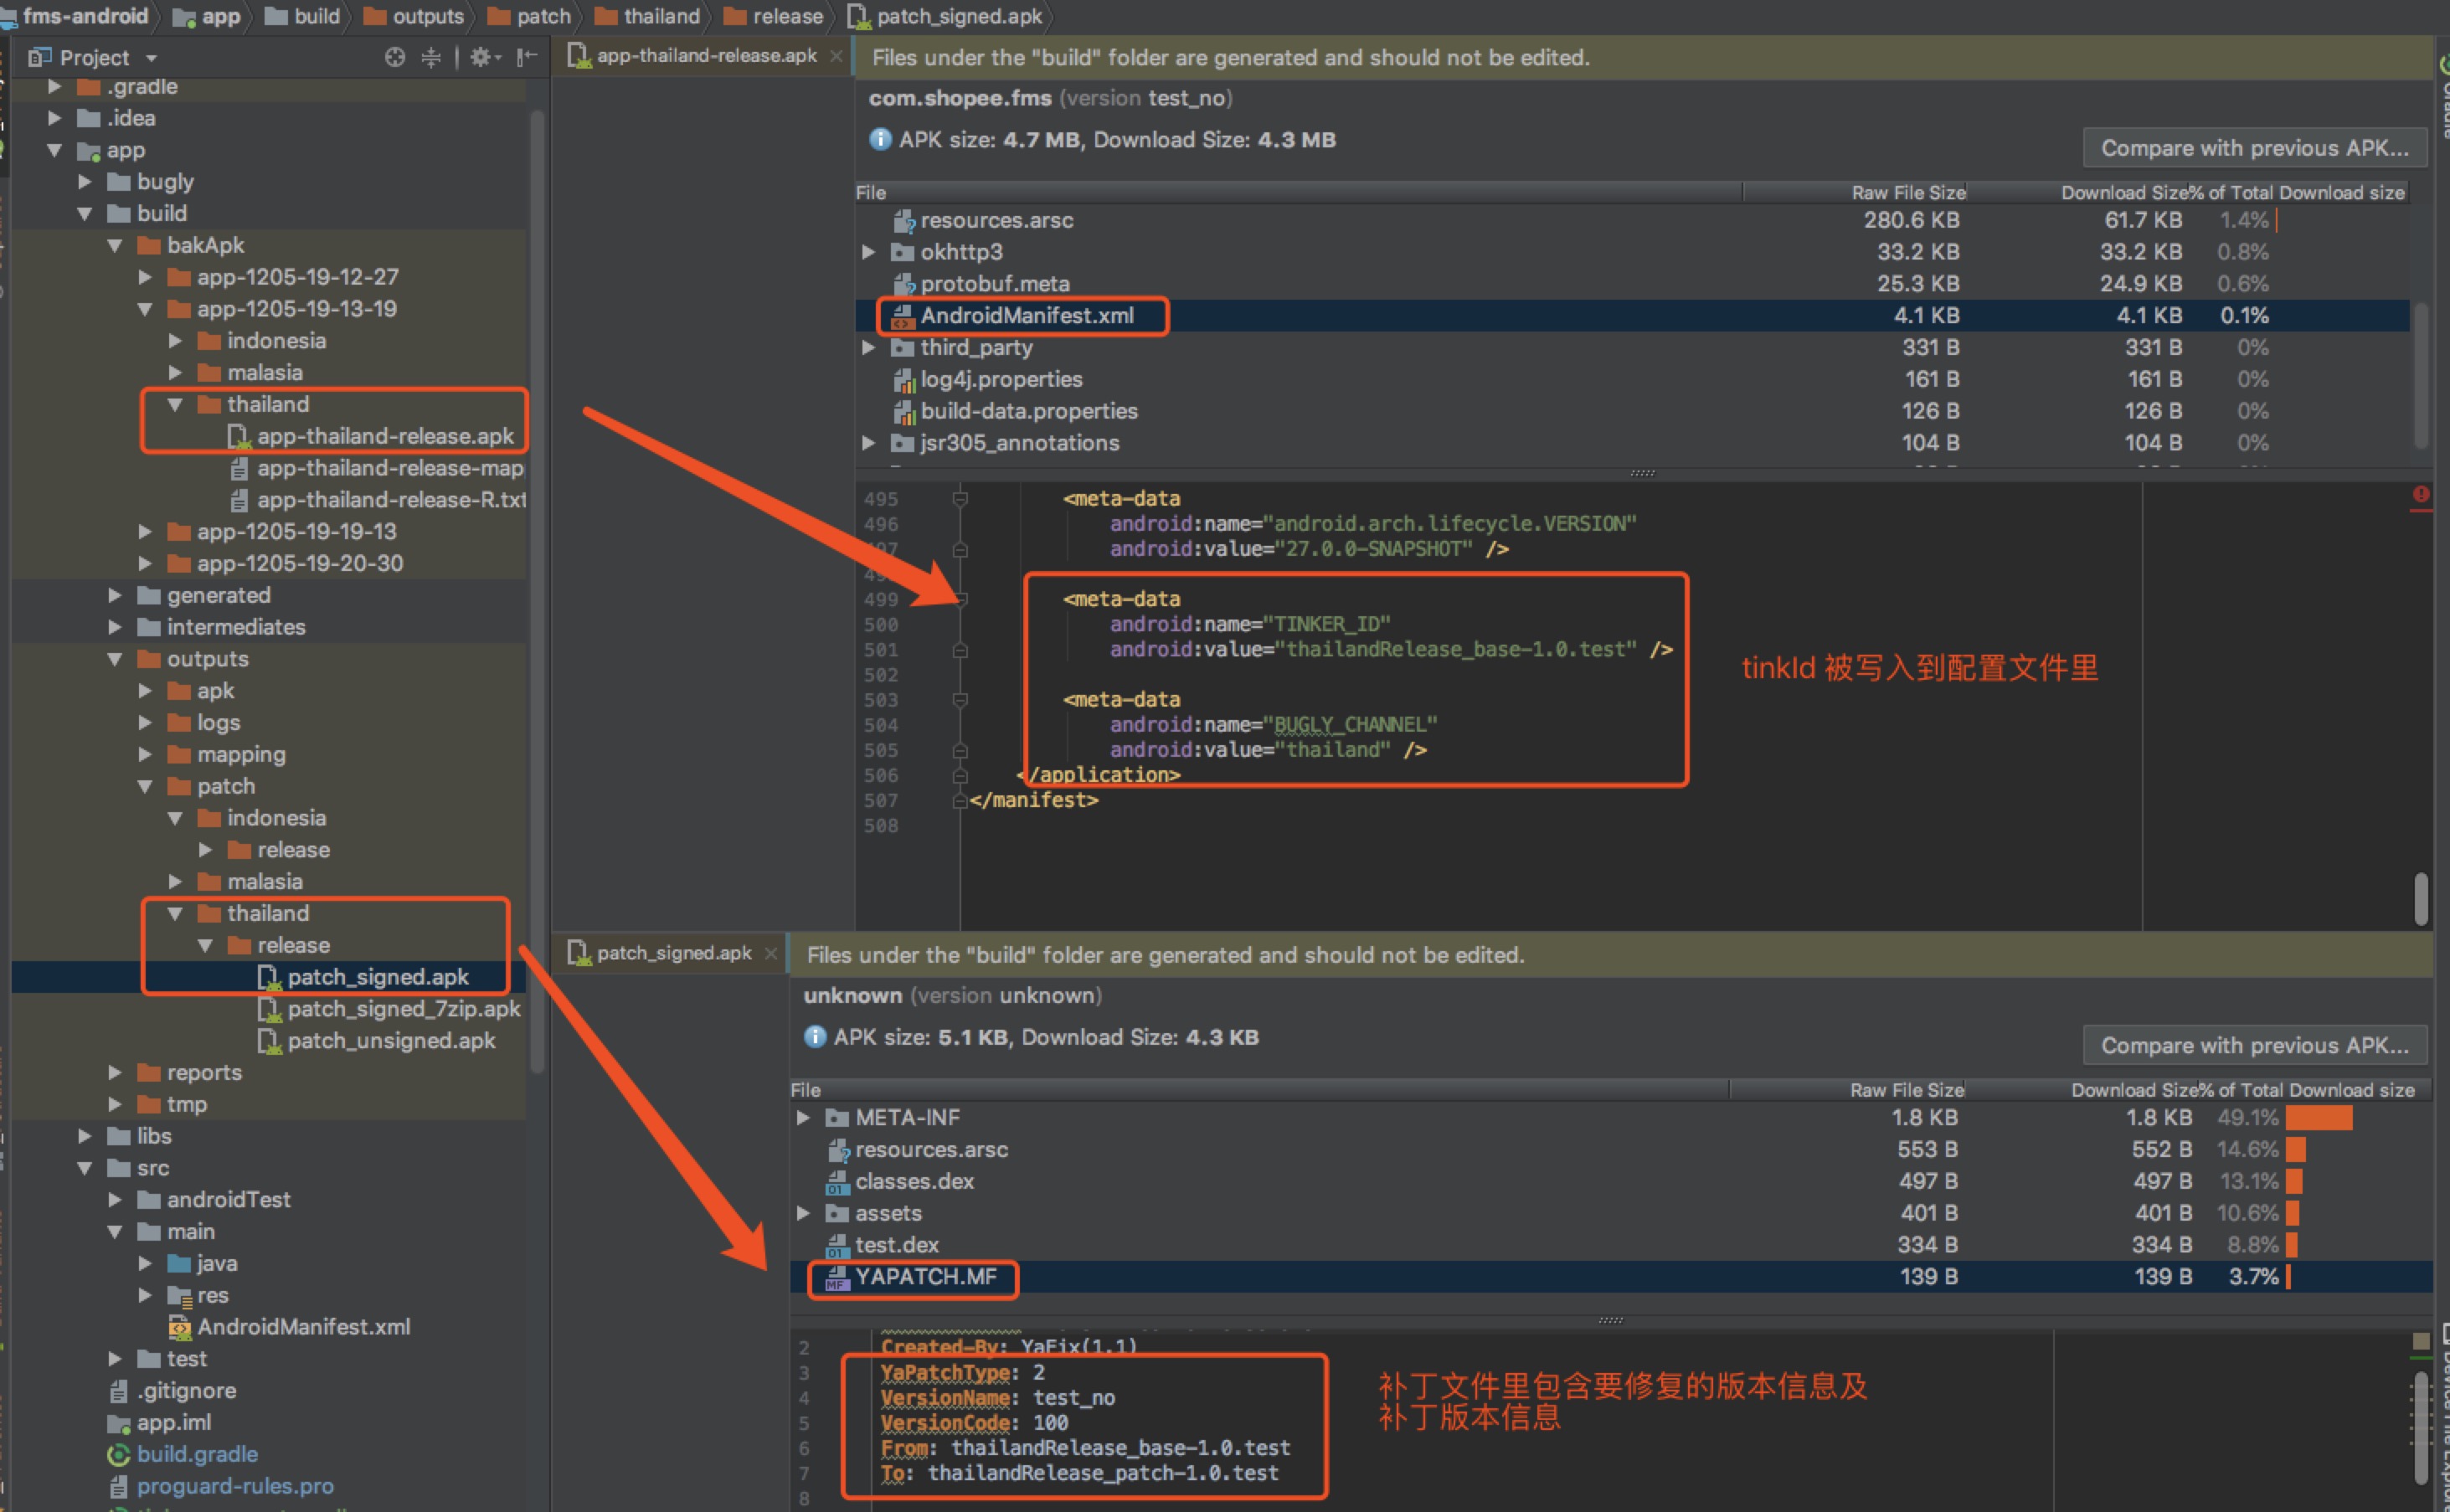This screenshot has width=2450, height=1512.
Task: Switch to the app-thailand-release.apk tab
Action: tap(705, 56)
